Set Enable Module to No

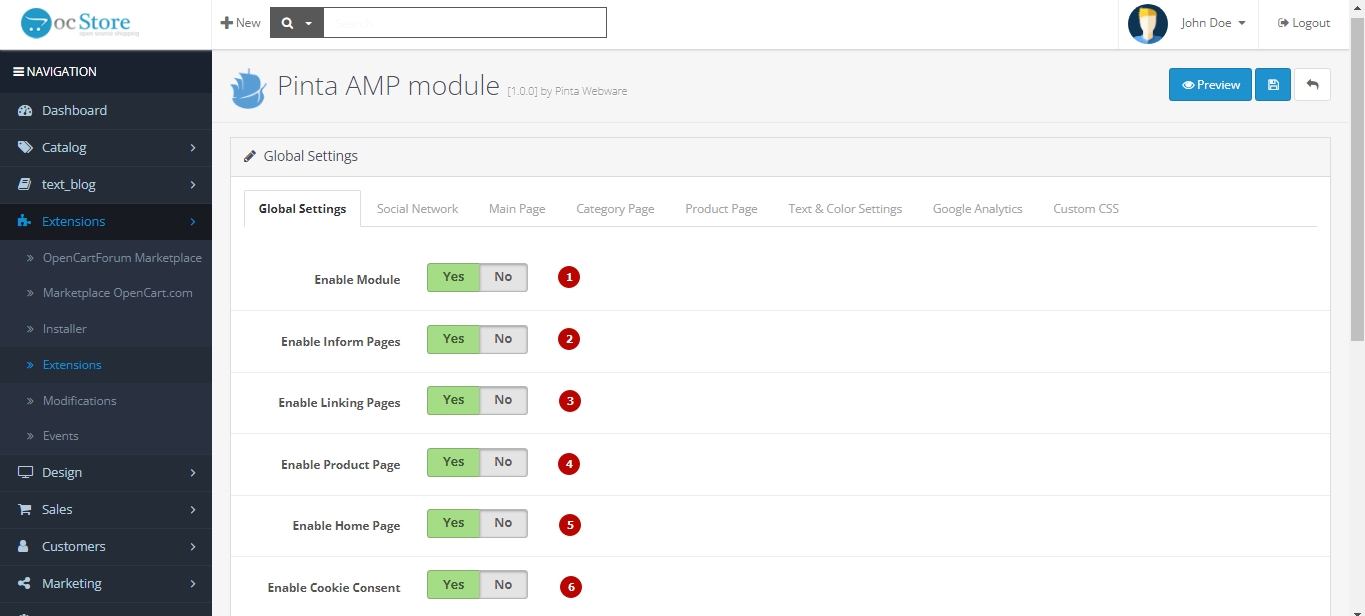tap(503, 278)
